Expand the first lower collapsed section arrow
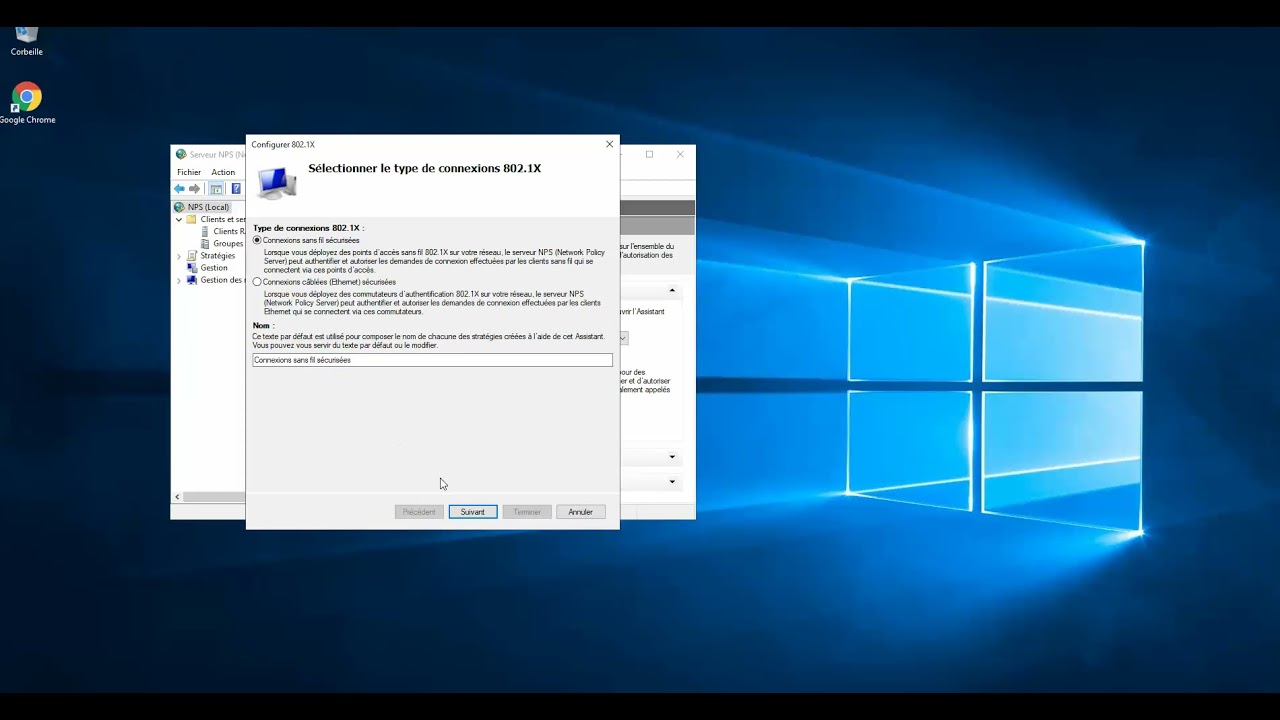Screen dimensions: 1280x720 click(672, 457)
